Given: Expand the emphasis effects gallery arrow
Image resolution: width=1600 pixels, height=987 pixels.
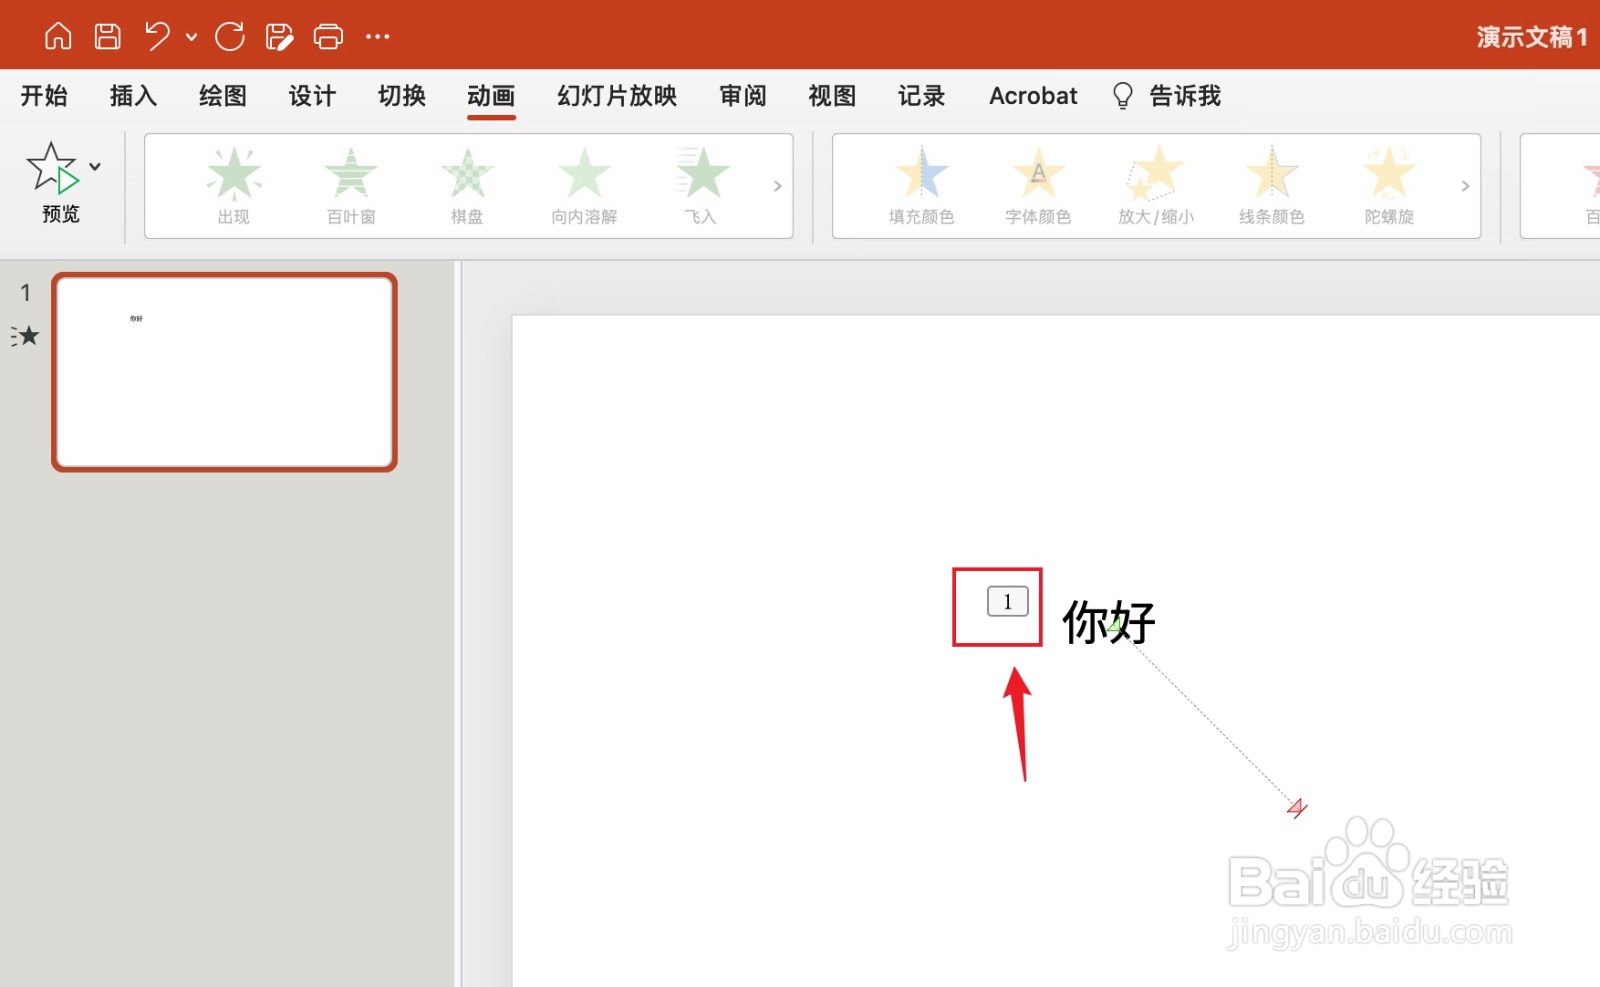Looking at the screenshot, I should click(x=1465, y=186).
